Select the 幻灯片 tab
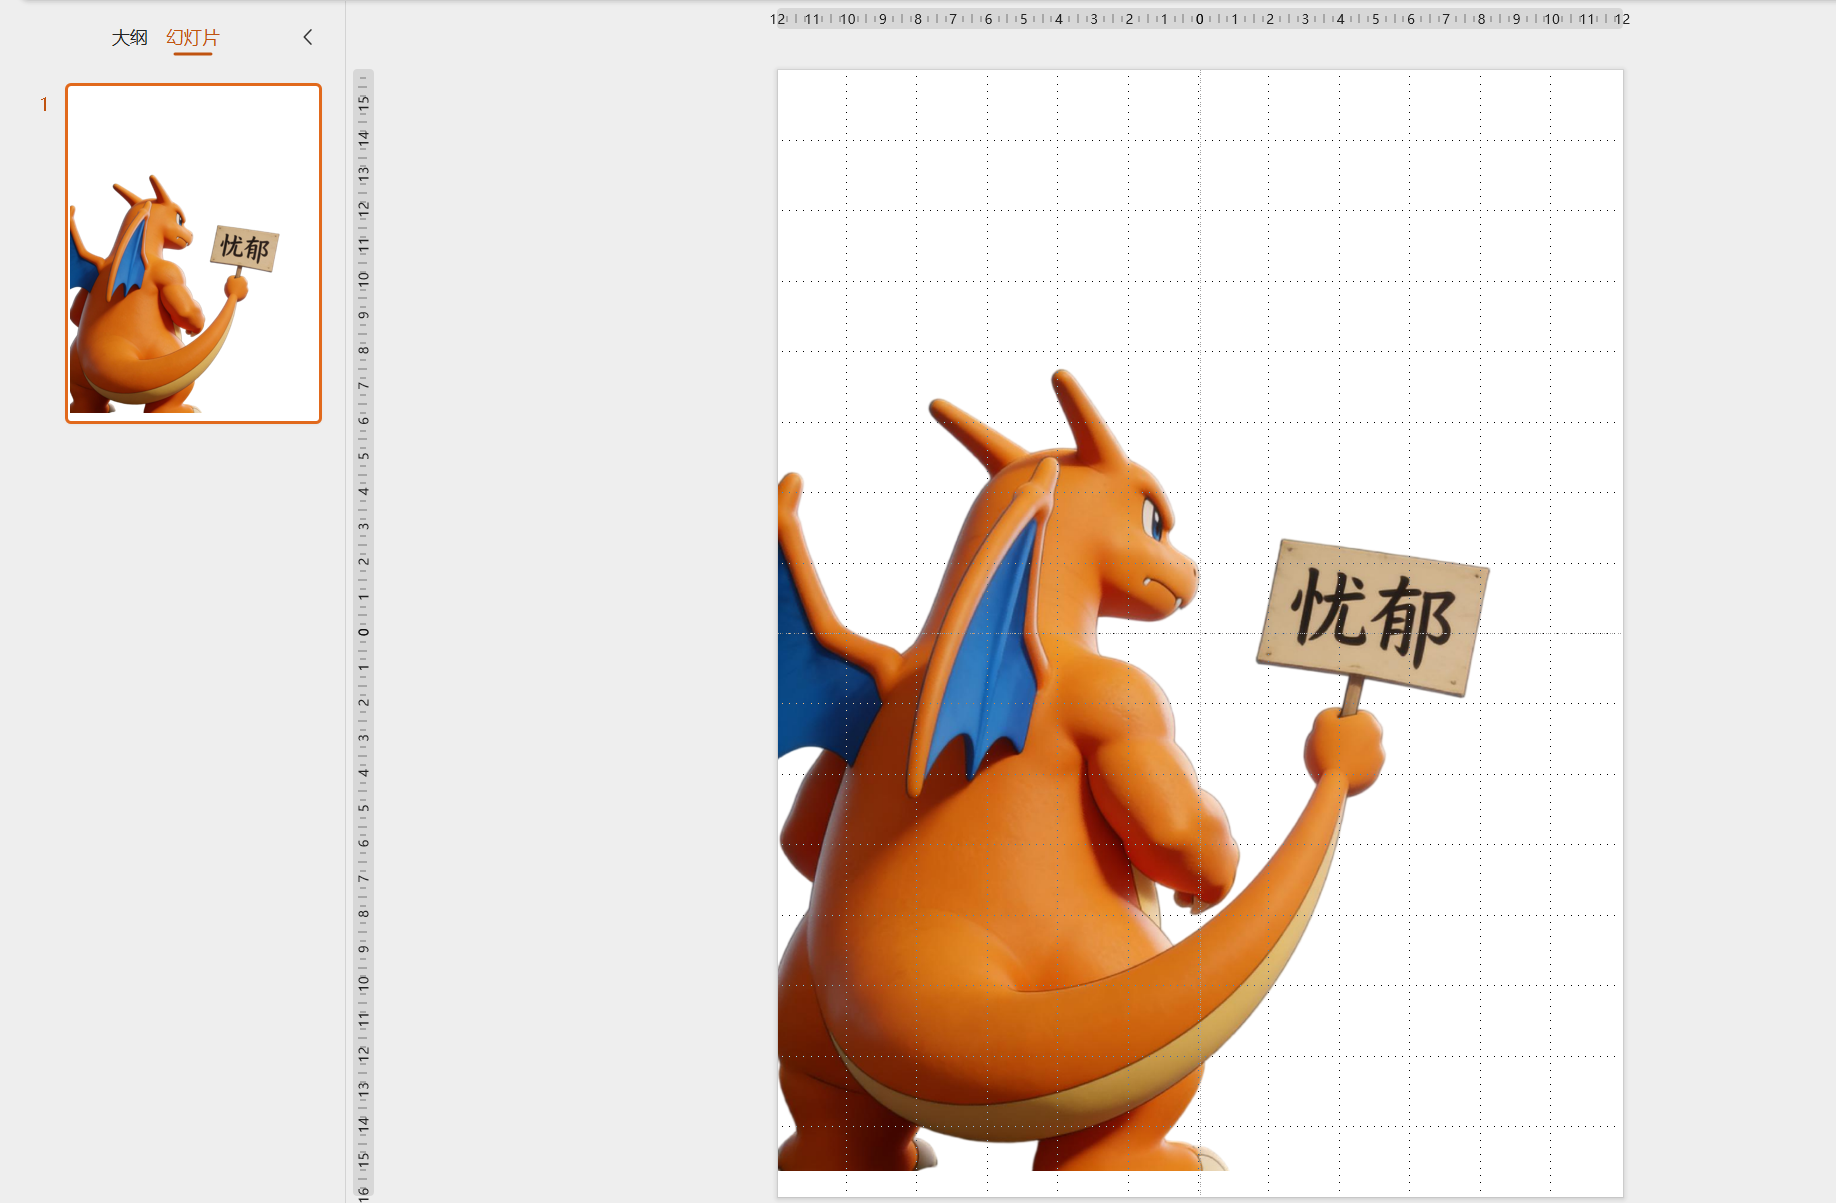Viewport: 1836px width, 1203px height. pyautogui.click(x=192, y=38)
